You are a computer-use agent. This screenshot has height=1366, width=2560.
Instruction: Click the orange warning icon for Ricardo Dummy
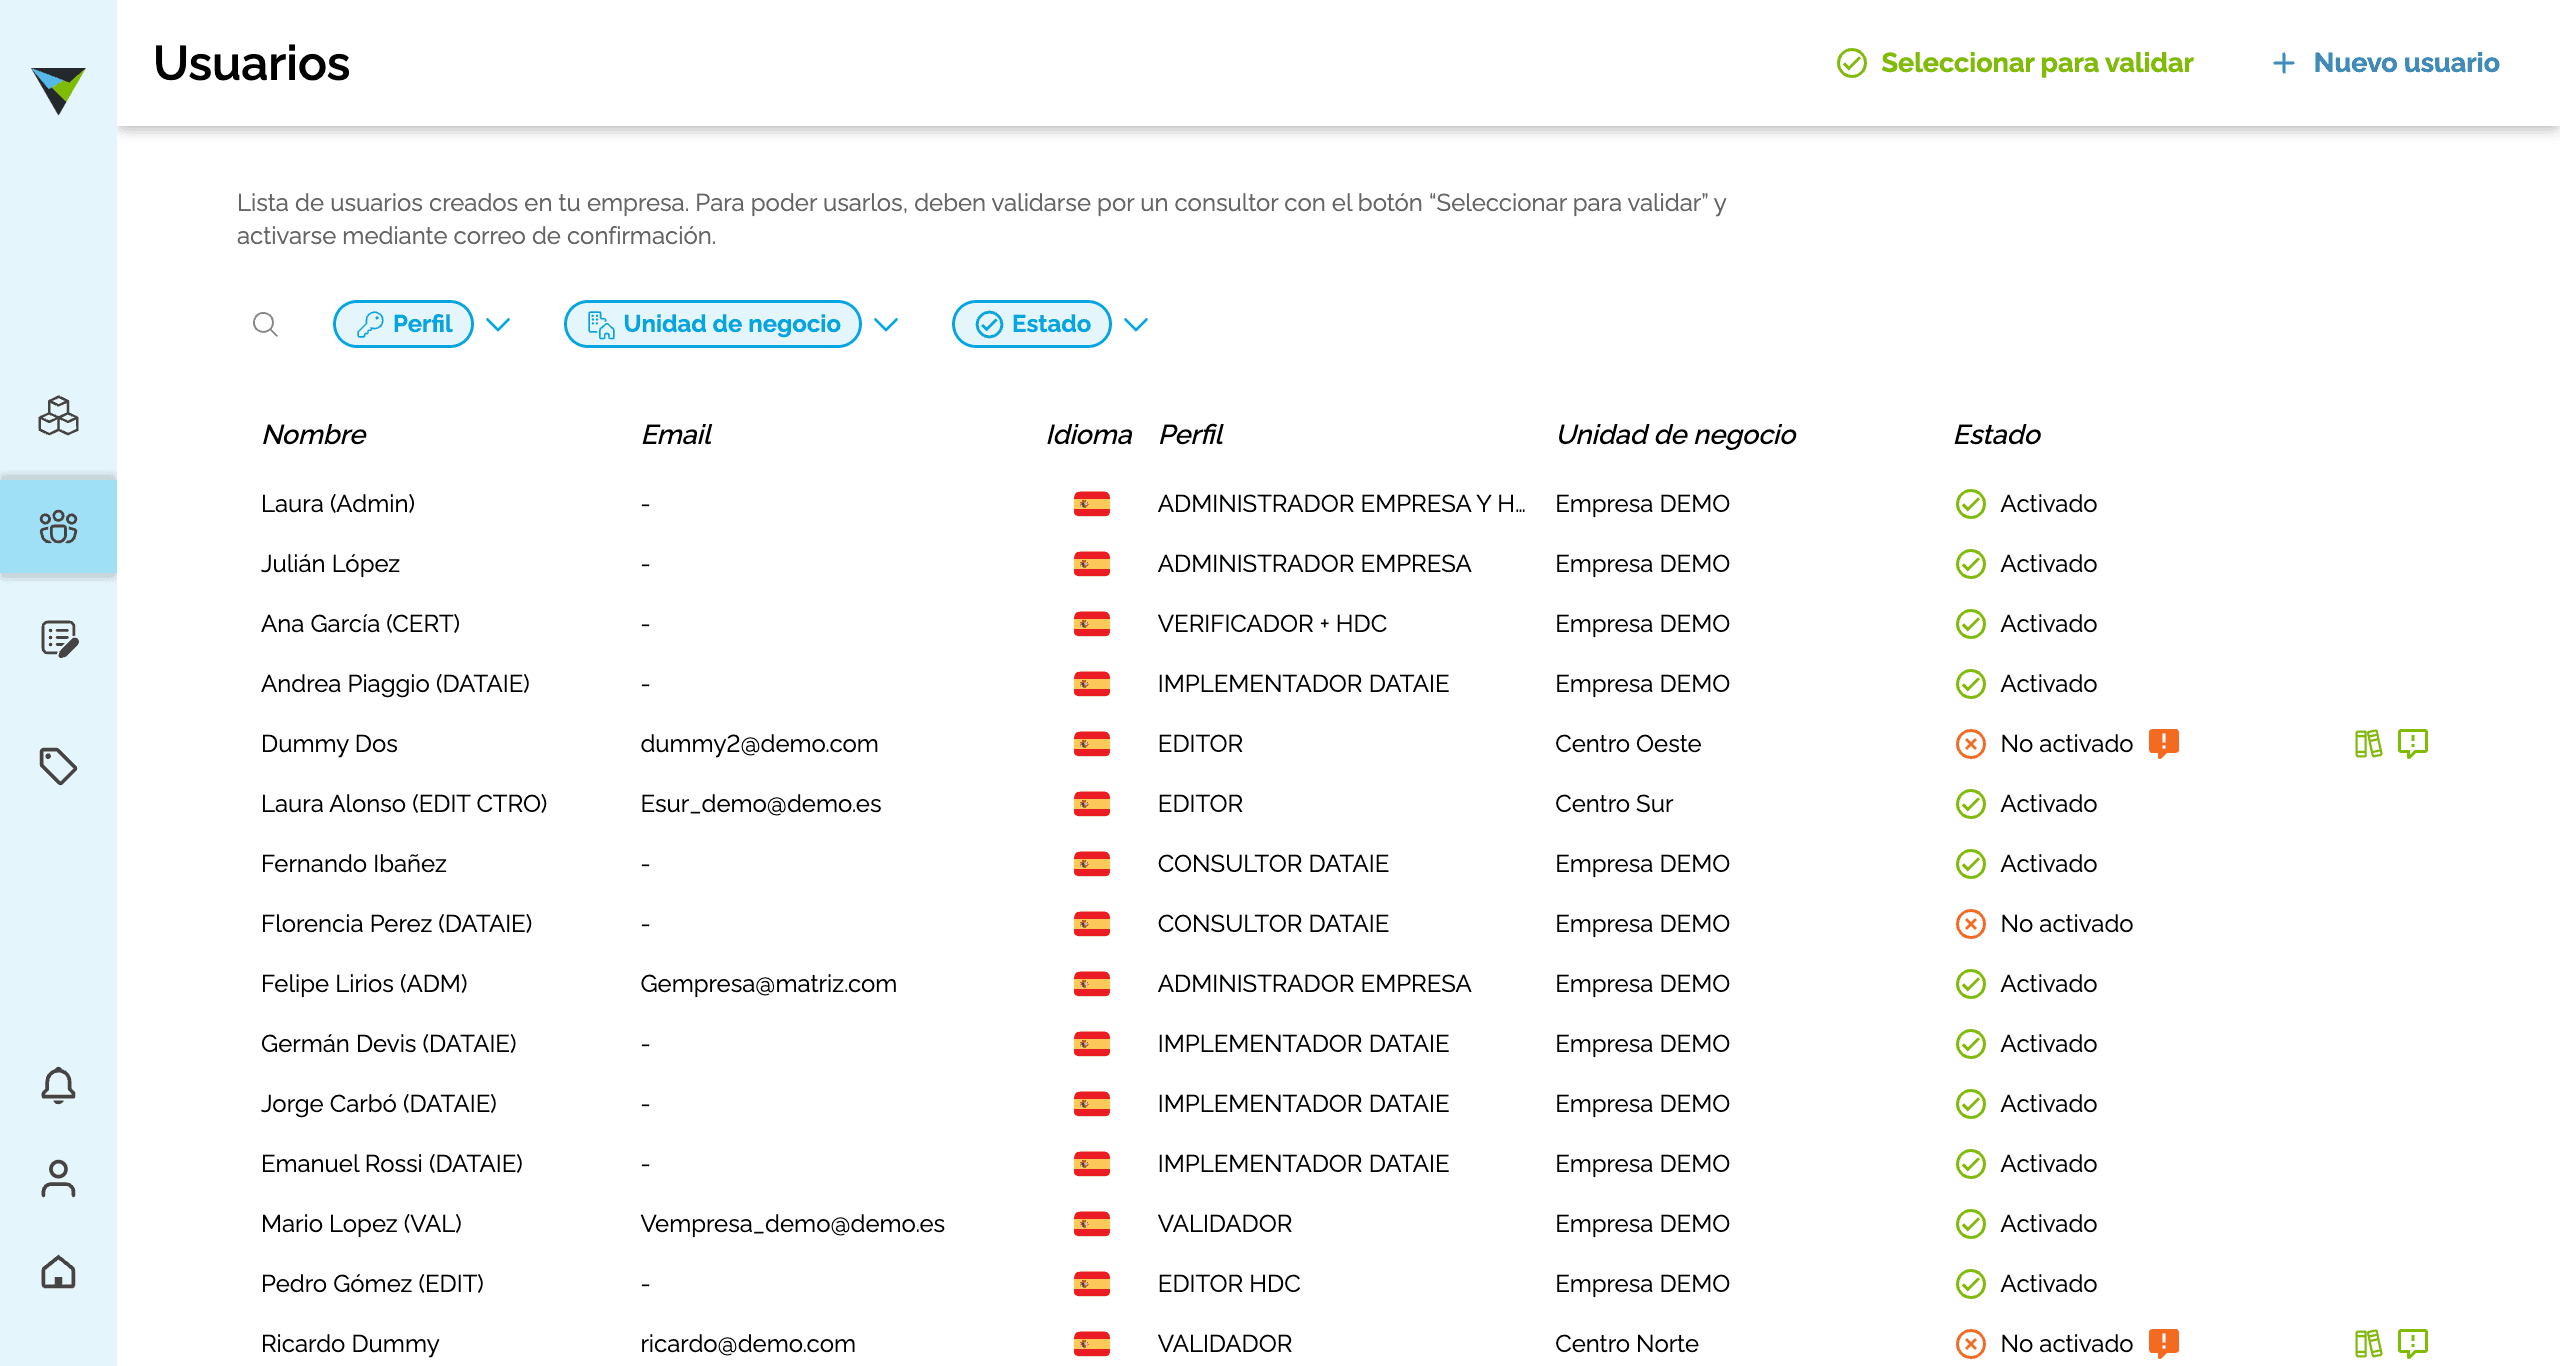(2164, 1343)
